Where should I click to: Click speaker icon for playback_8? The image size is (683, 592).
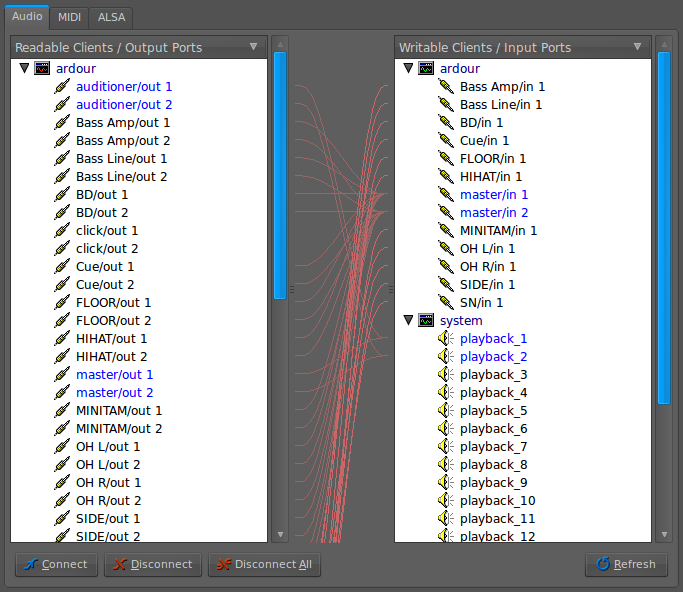point(446,465)
